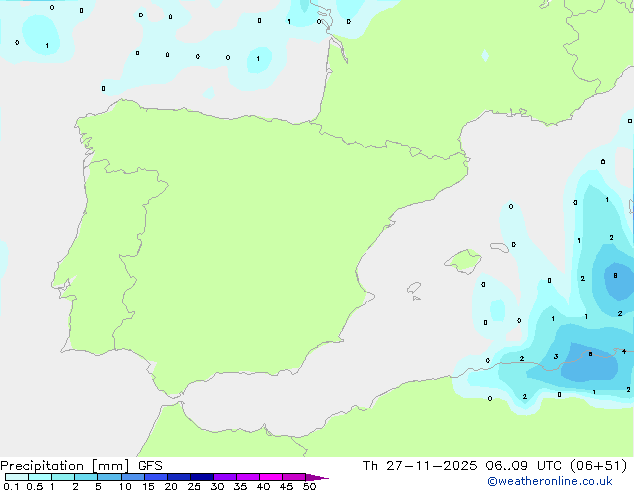Click the 5 to 10 mm legend swatch

(109, 477)
